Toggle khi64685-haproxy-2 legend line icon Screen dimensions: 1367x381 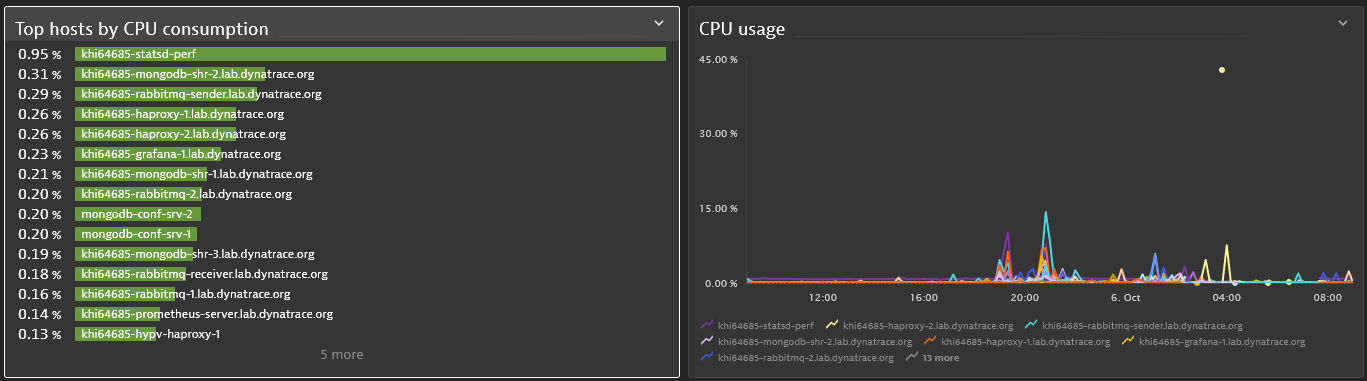click(832, 325)
